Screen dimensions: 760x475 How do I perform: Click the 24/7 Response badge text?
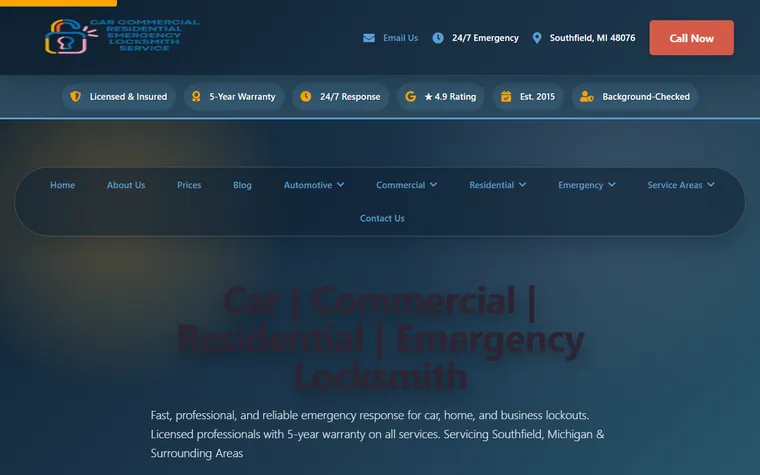pyautogui.click(x=350, y=96)
